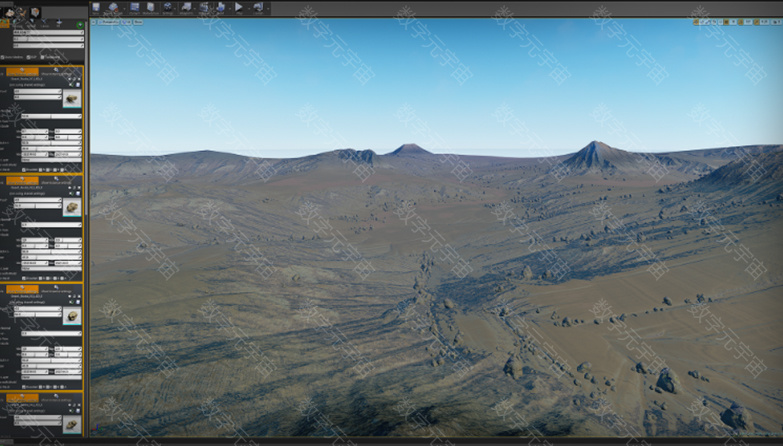Select the foliage Reapply tool
Image resolution: width=783 pixels, height=446 pixels.
(18, 23)
